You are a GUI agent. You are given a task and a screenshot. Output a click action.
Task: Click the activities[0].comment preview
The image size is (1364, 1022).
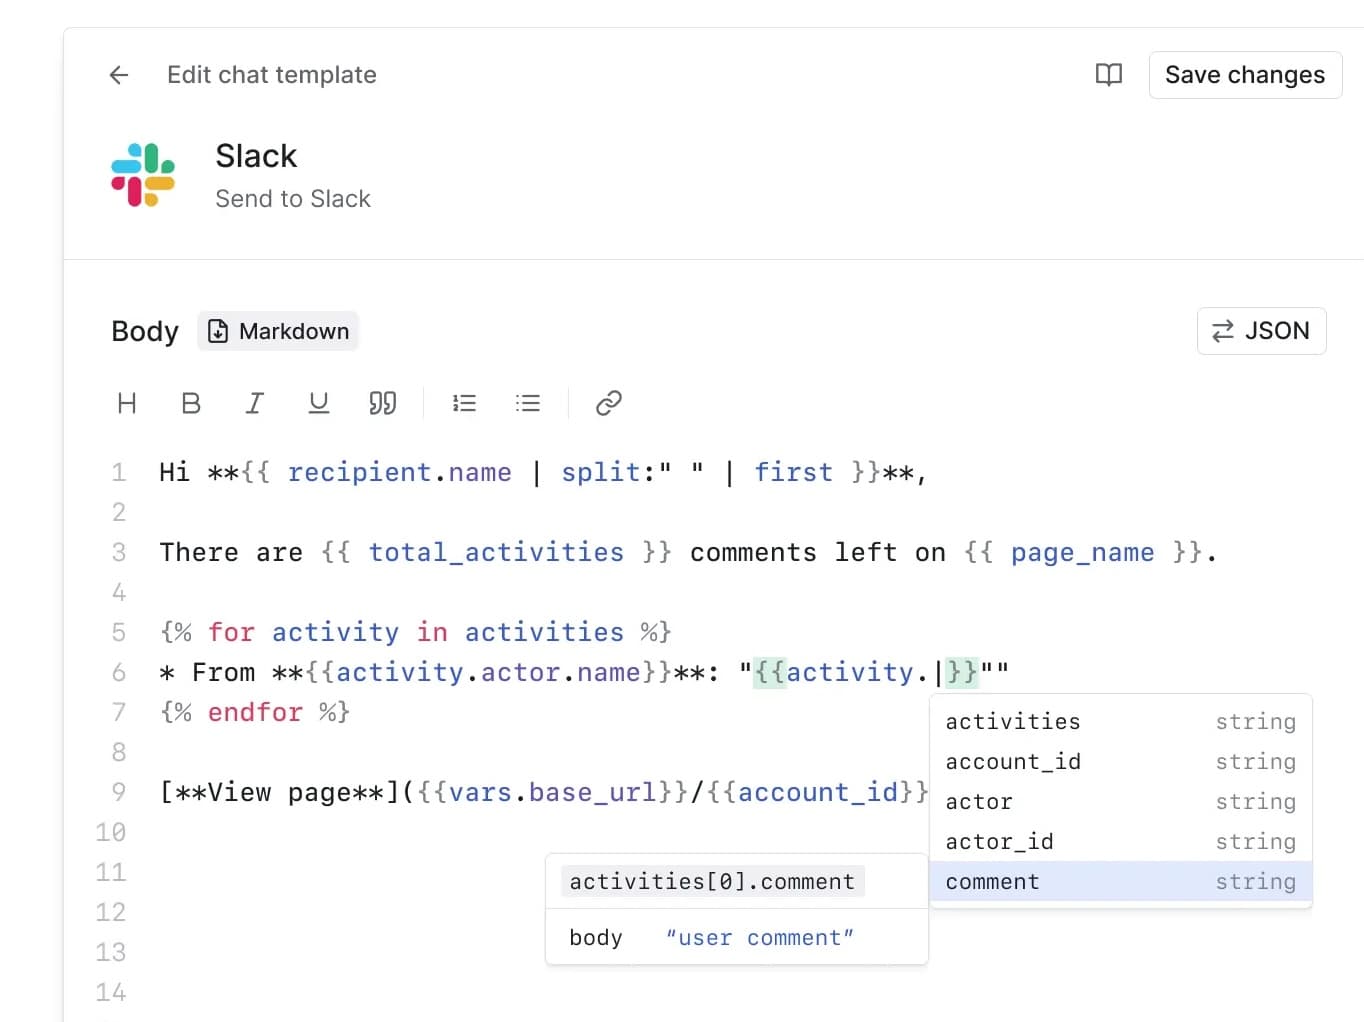(711, 881)
